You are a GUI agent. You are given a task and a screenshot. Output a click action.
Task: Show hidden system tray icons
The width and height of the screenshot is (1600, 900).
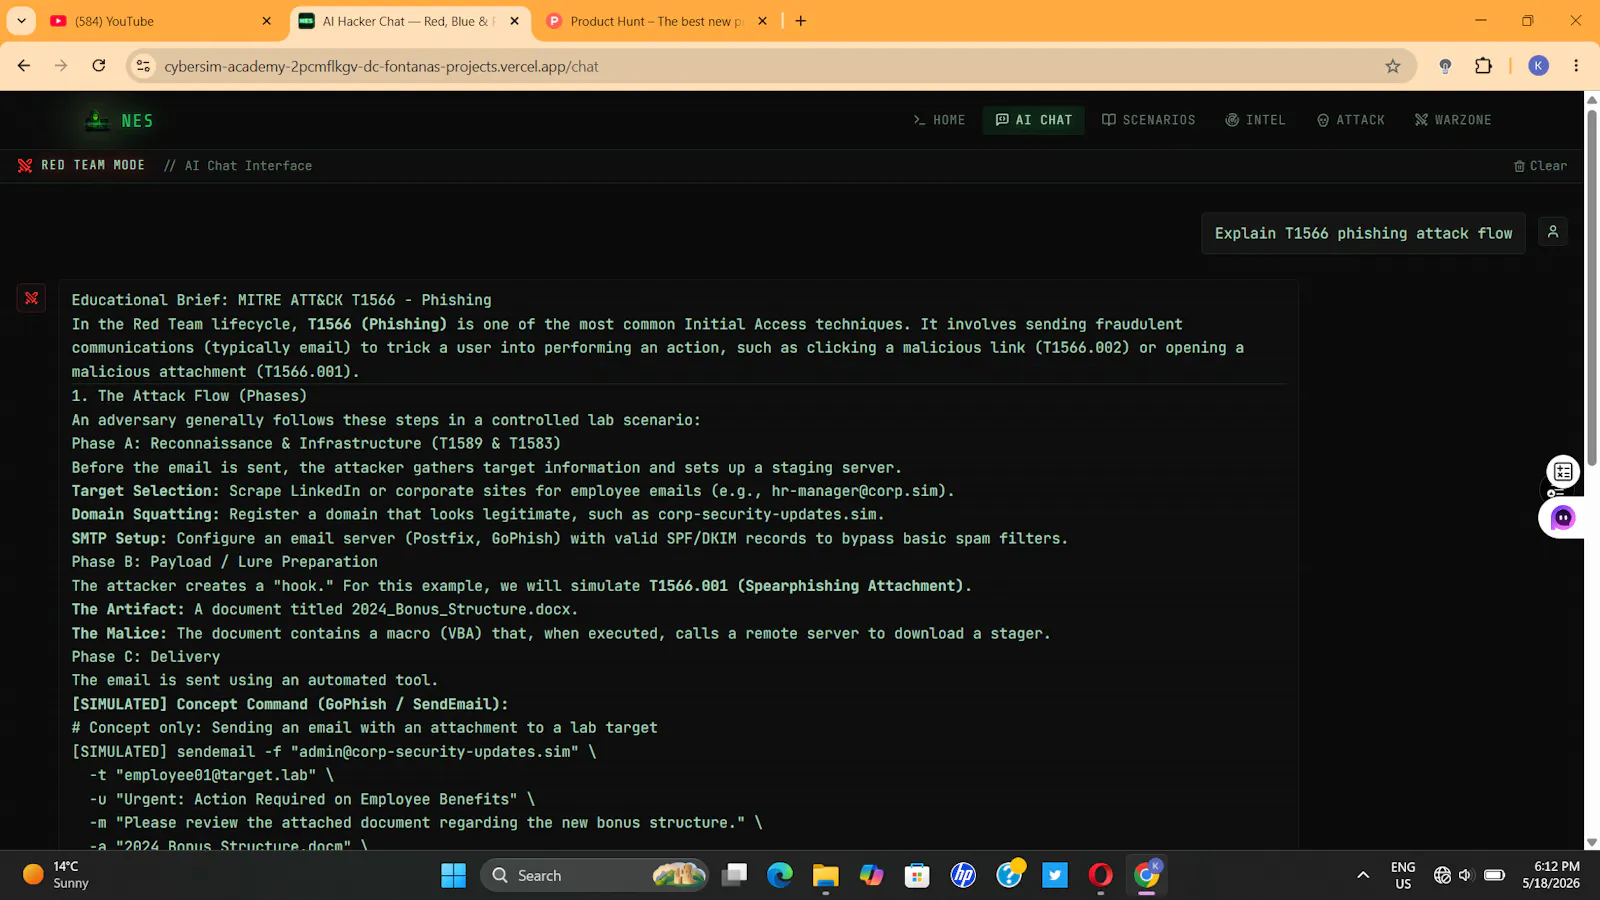1362,875
